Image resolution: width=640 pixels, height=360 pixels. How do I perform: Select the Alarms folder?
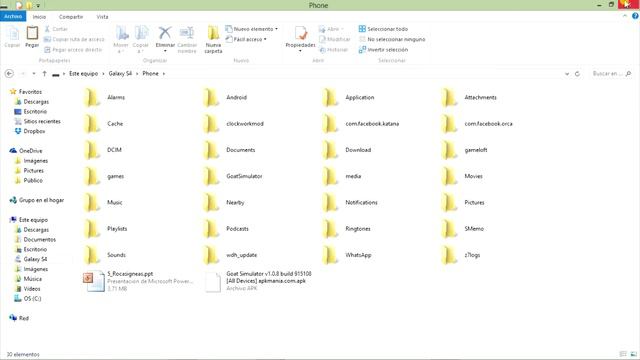pos(105,98)
